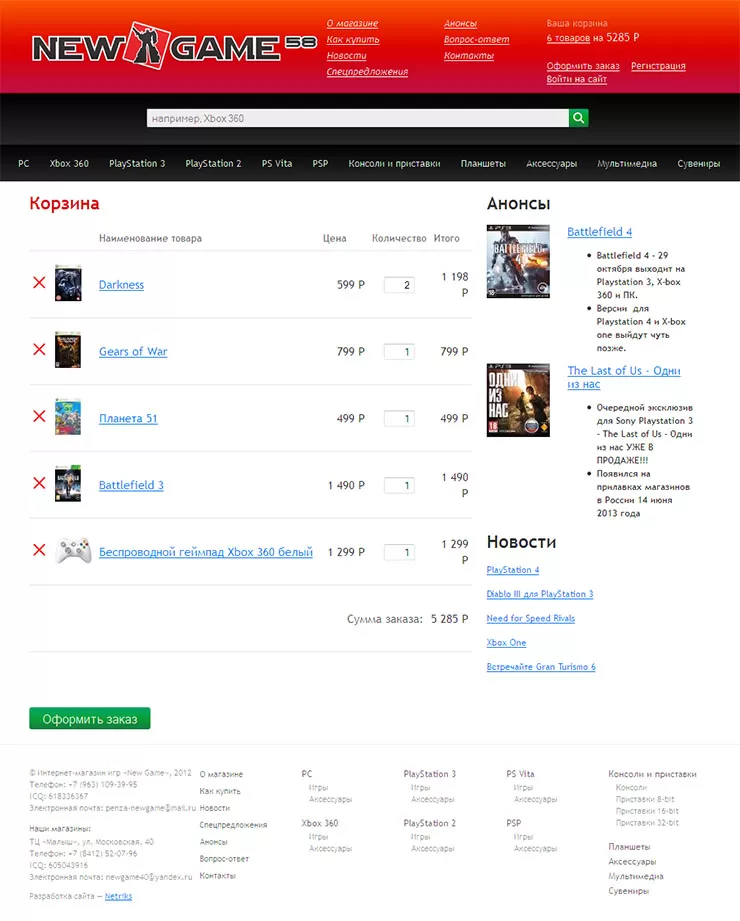Viewport: 740px width, 921px height.
Task: Open the Спецпредложения link in header
Action: (x=367, y=72)
